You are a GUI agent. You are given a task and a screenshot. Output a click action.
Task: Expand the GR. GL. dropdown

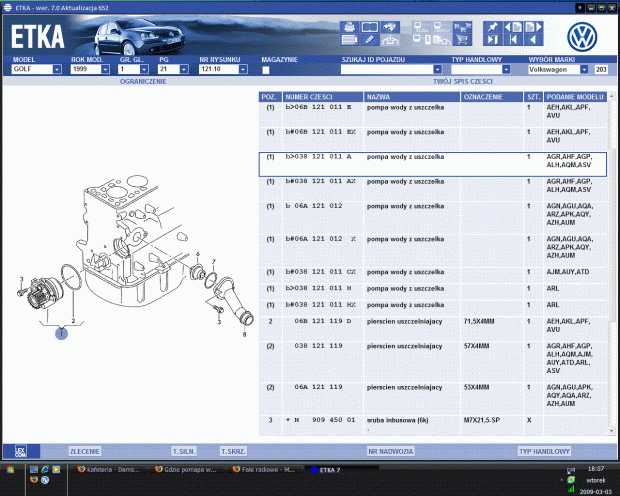(x=144, y=69)
